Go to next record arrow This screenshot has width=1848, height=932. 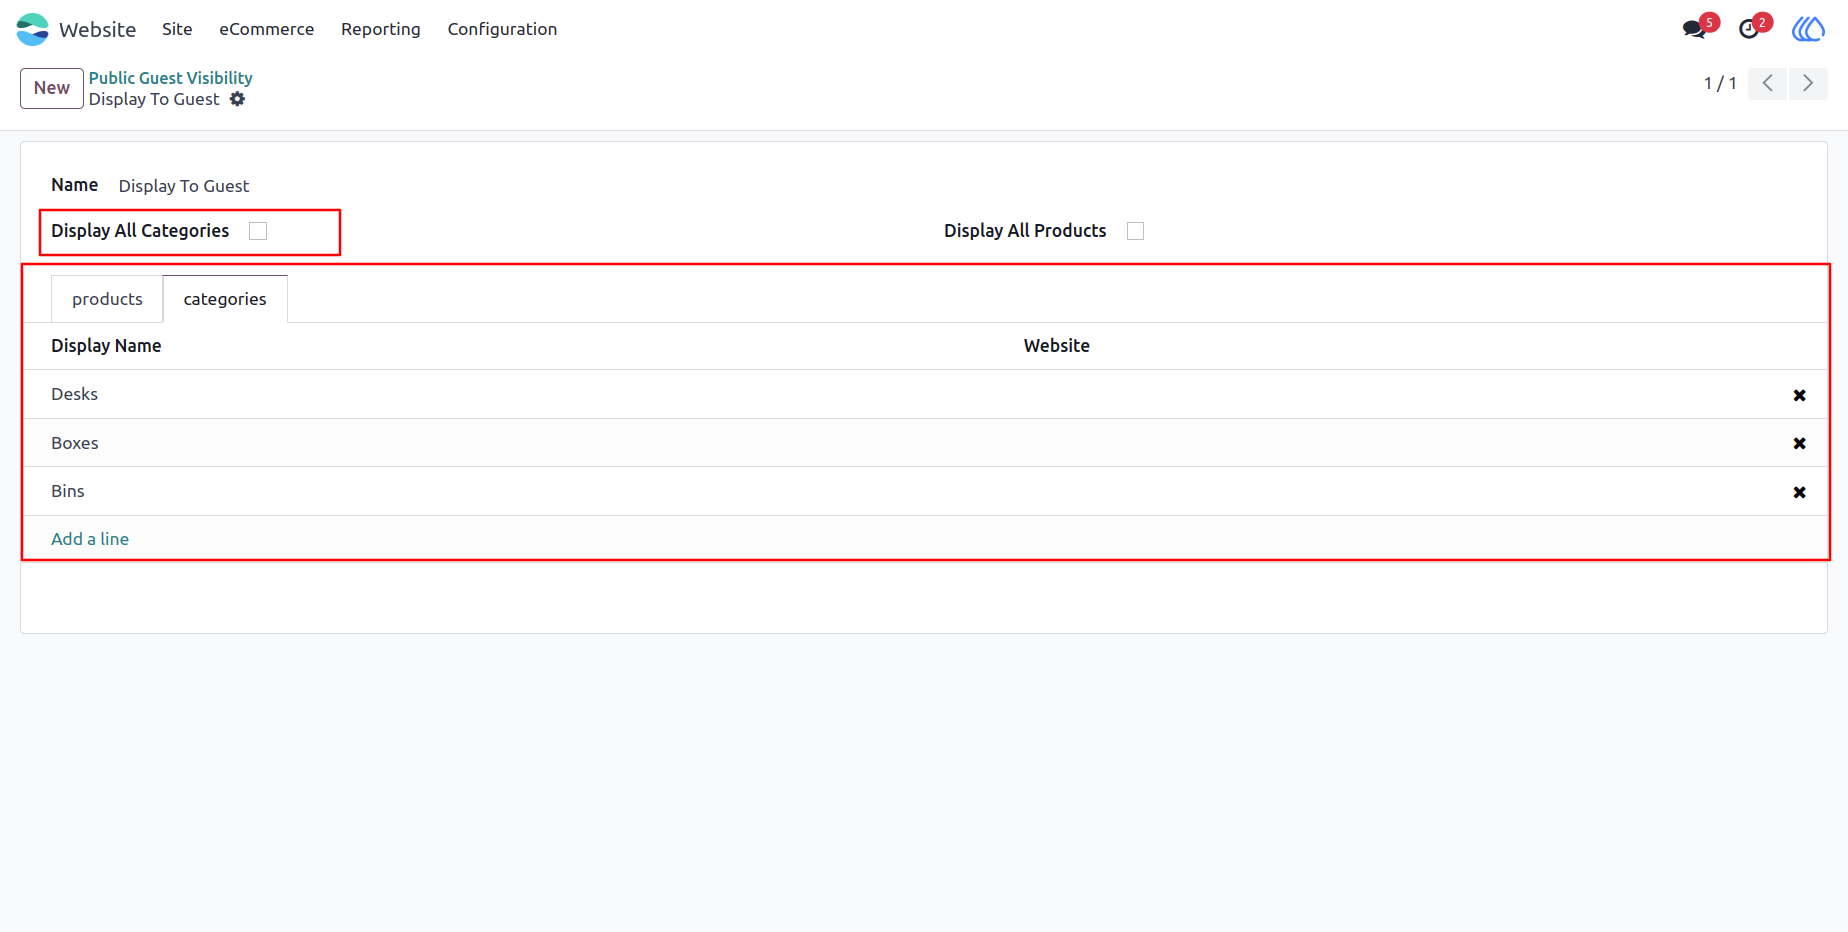[x=1808, y=83]
